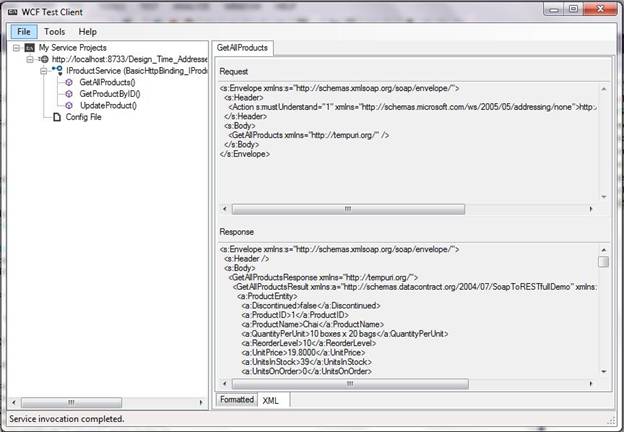Click the Response section label
Screen dimensions: 624x432
[236, 232]
